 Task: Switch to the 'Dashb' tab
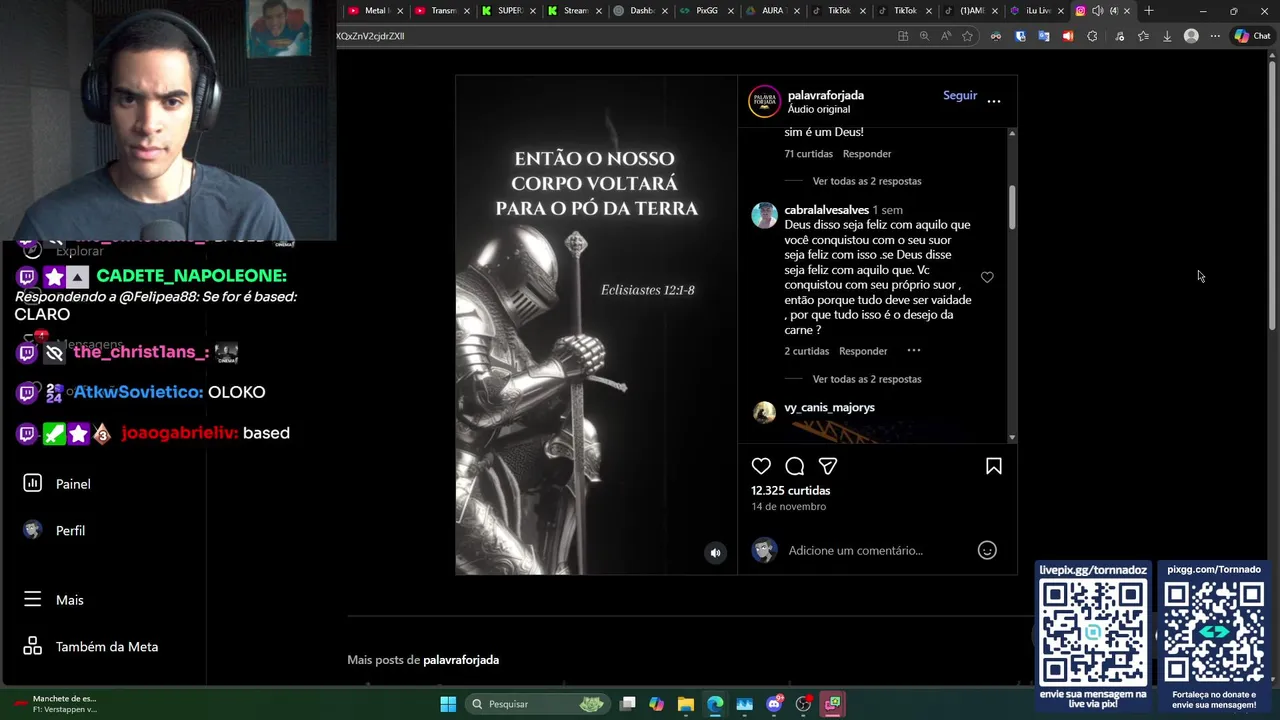click(638, 11)
